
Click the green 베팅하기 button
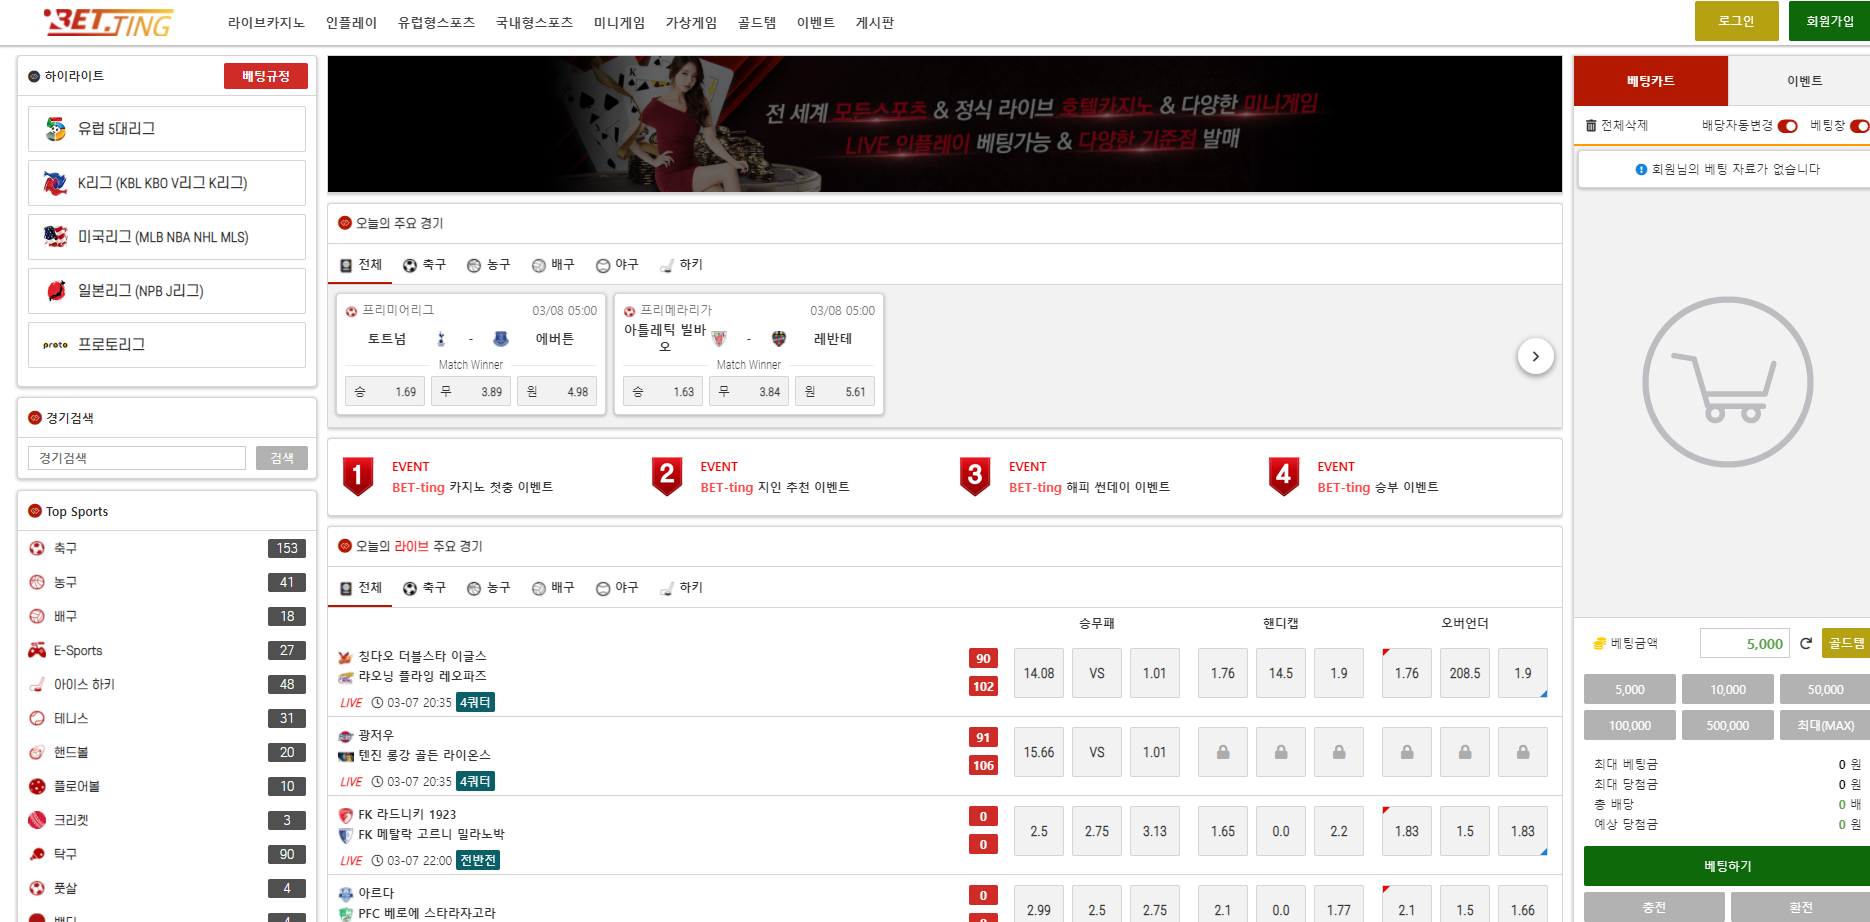1728,866
